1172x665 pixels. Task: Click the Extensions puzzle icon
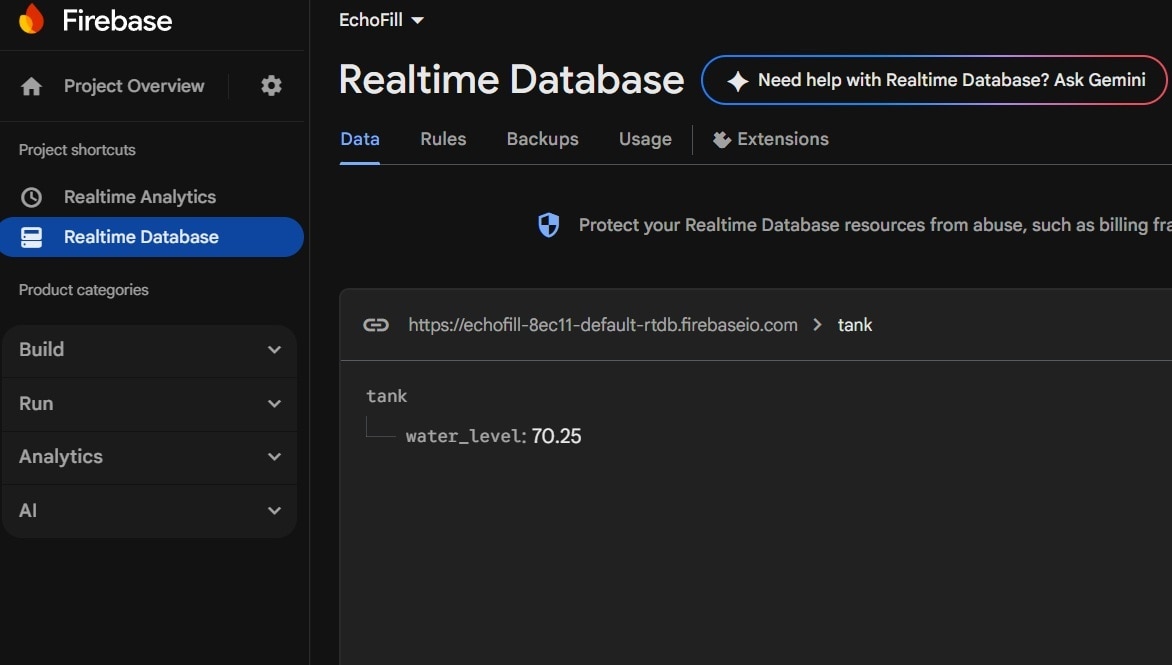coord(721,140)
